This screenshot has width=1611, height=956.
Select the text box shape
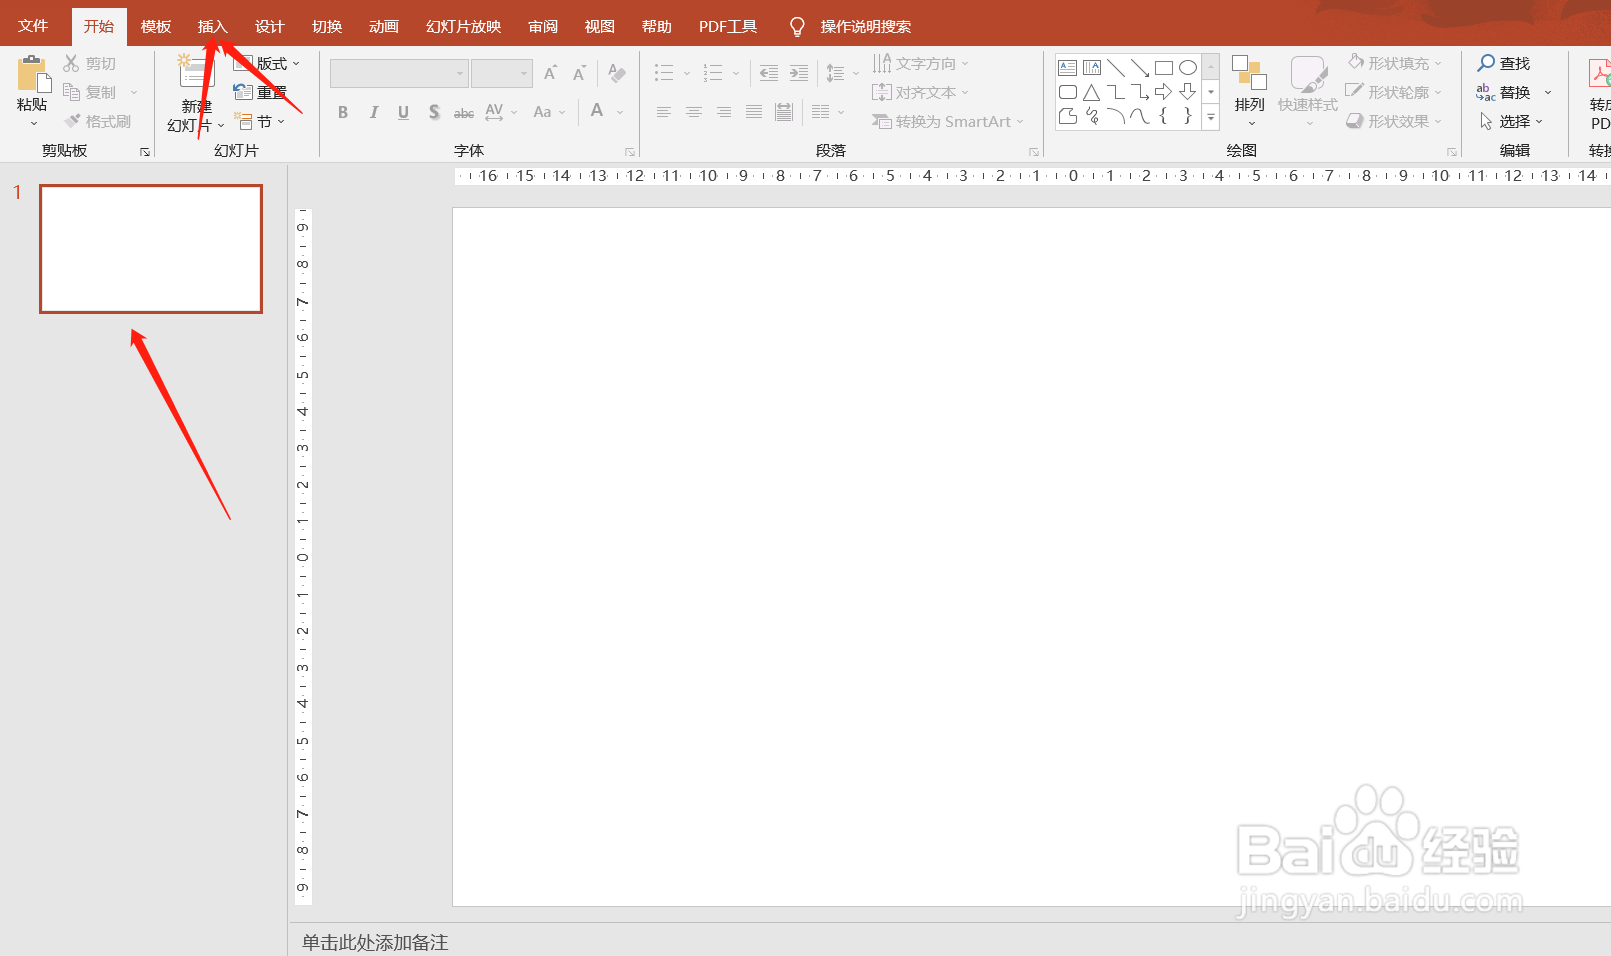click(1067, 68)
